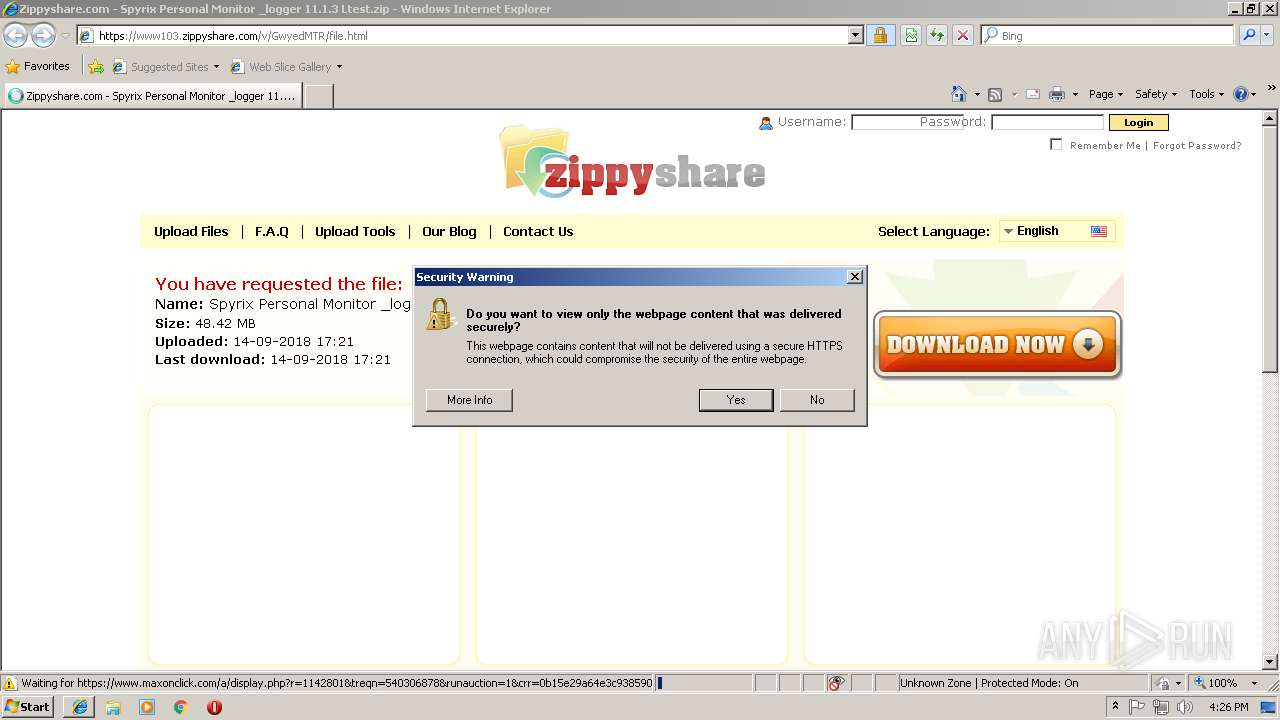
Task: Open the Tools menu
Action: [x=1207, y=94]
